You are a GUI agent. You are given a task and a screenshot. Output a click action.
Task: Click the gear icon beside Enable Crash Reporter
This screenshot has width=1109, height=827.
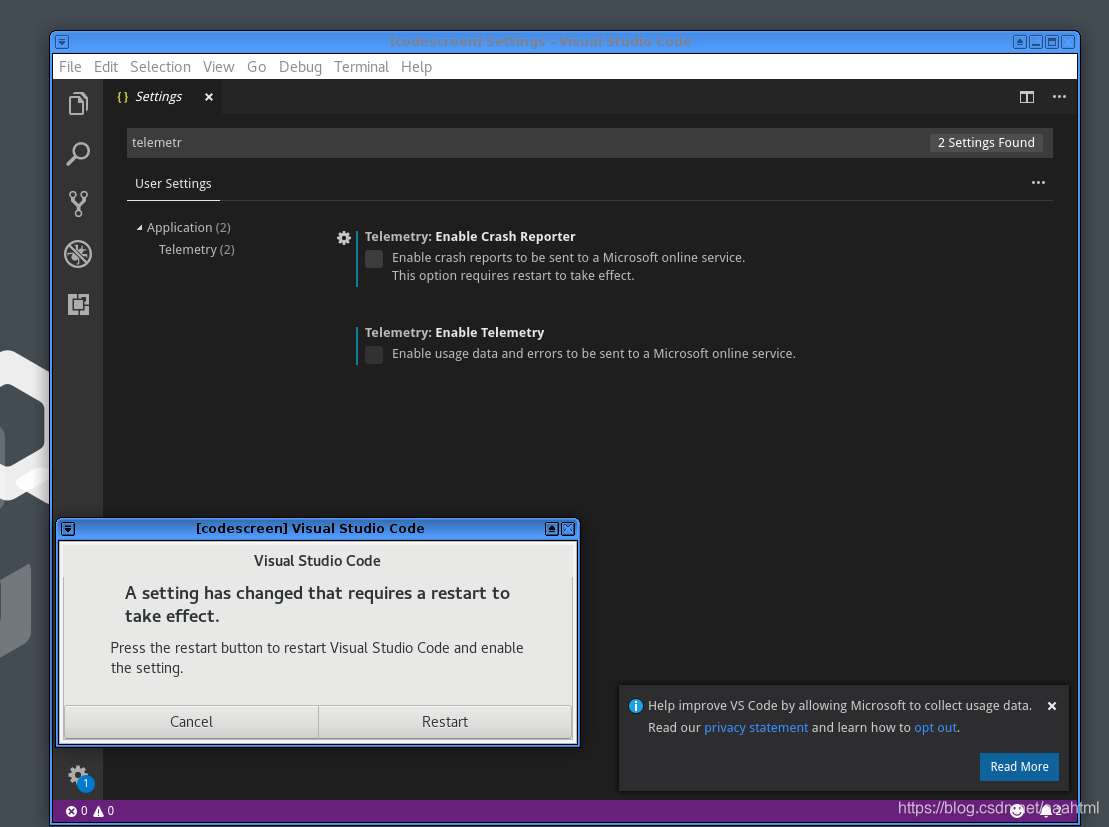344,238
